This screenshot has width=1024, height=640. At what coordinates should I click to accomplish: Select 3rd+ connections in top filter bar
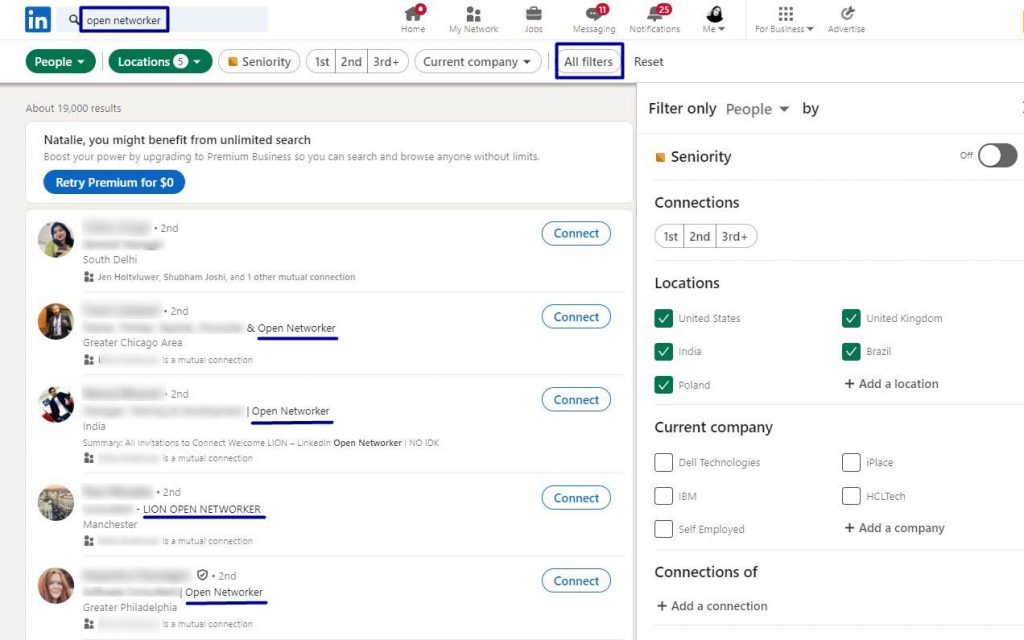[387, 61]
